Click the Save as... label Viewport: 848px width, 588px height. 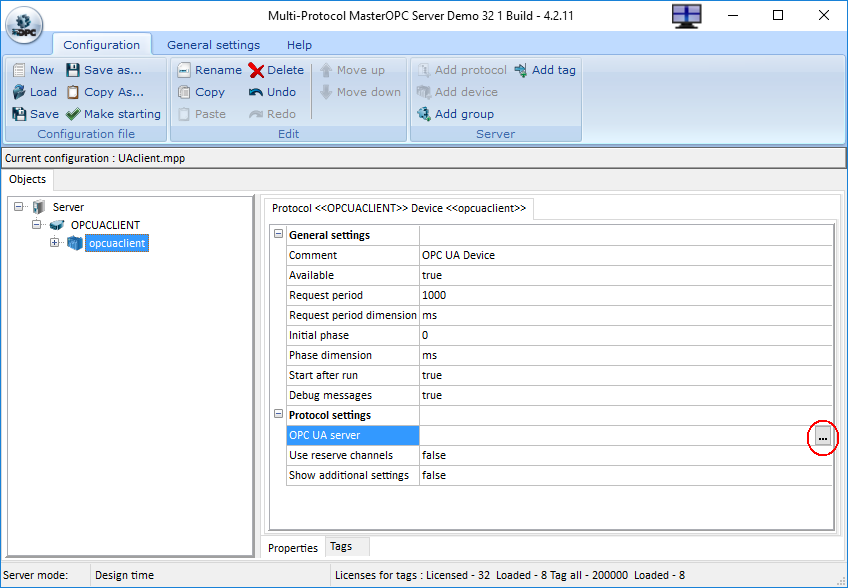[113, 70]
